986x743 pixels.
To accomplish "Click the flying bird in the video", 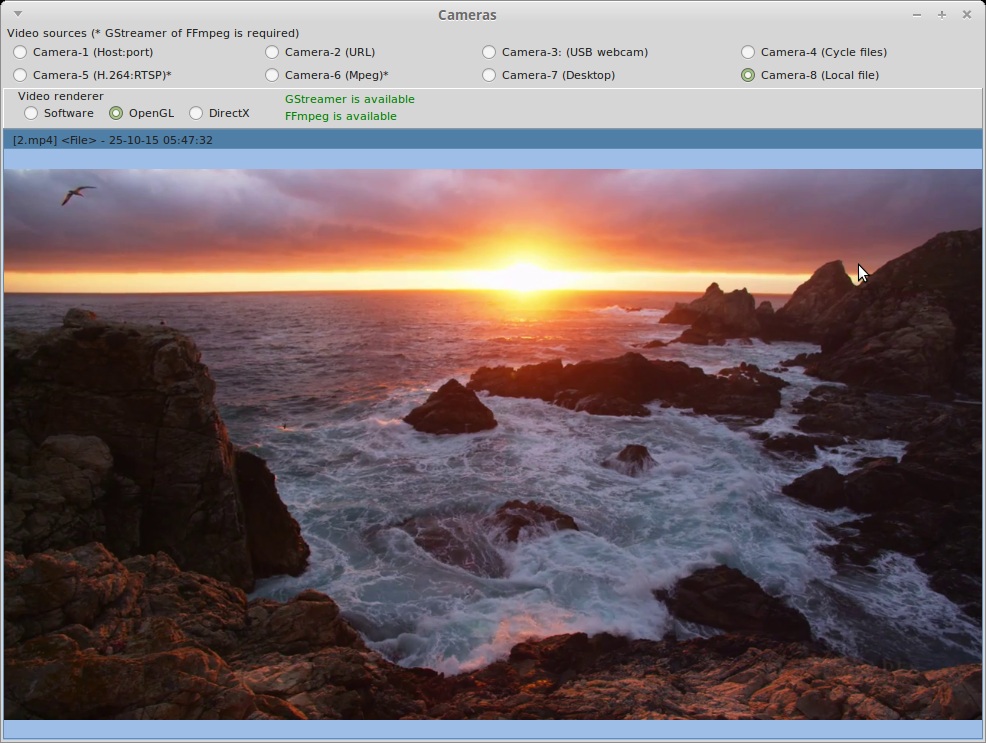I will tap(77, 194).
